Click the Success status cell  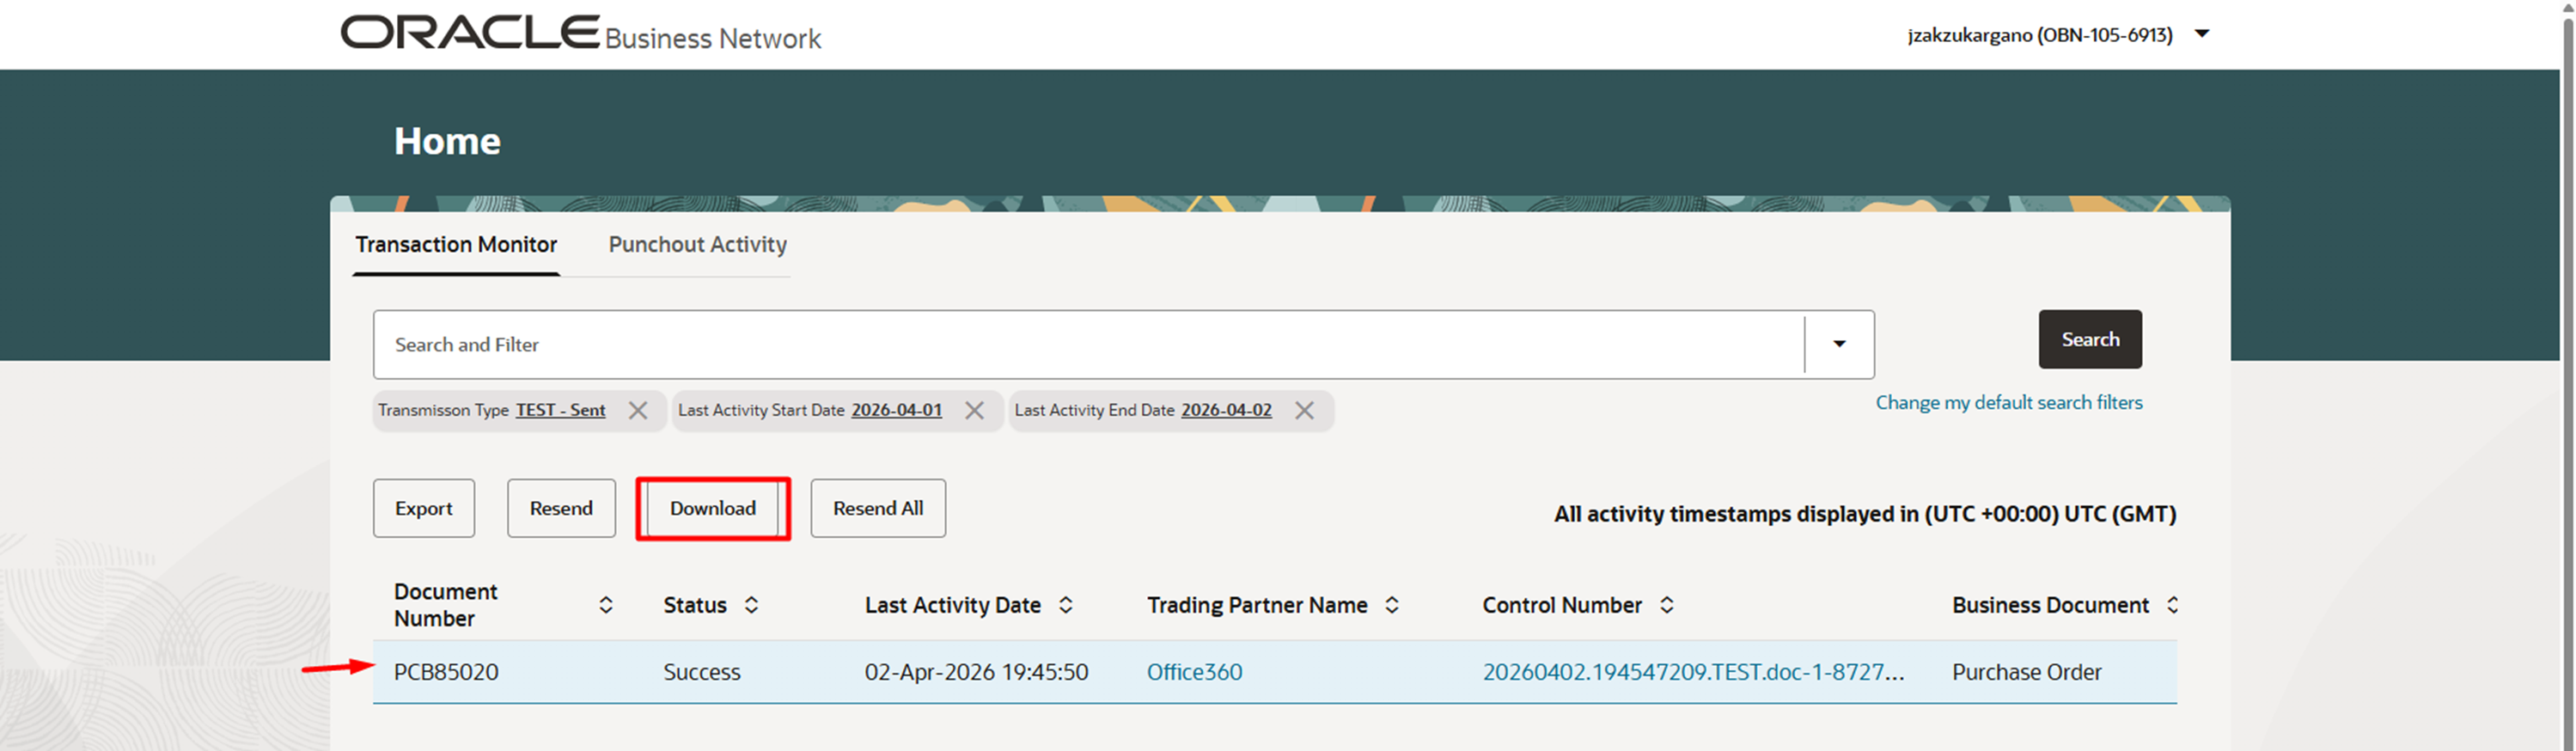[x=702, y=672]
